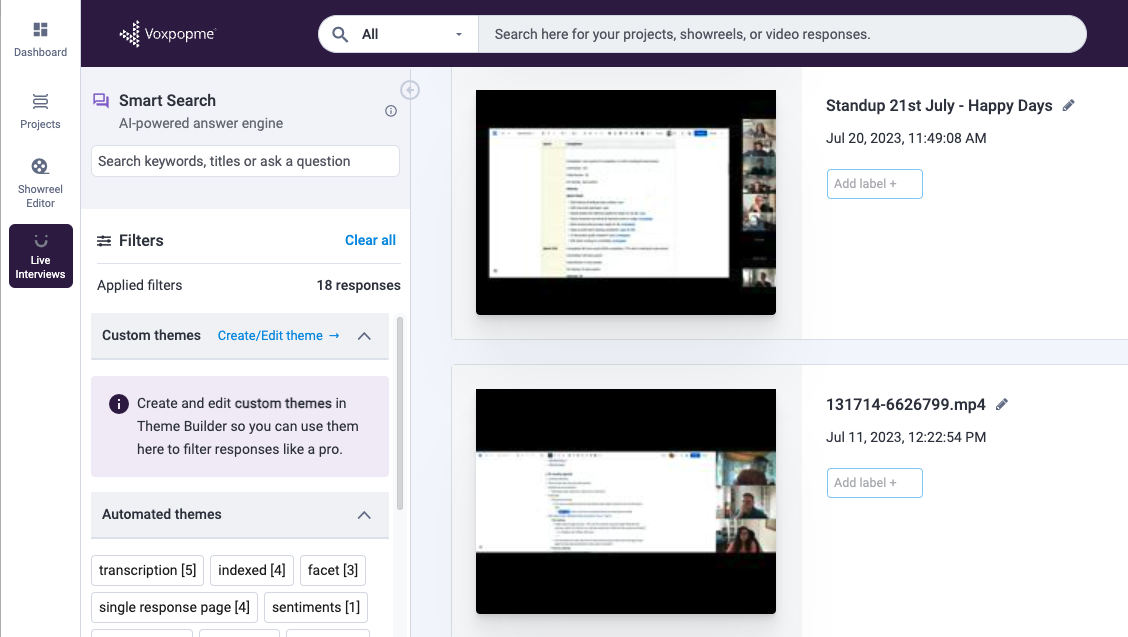Collapse the Custom themes section
Viewport: 1128px width, 637px height.
click(x=364, y=336)
